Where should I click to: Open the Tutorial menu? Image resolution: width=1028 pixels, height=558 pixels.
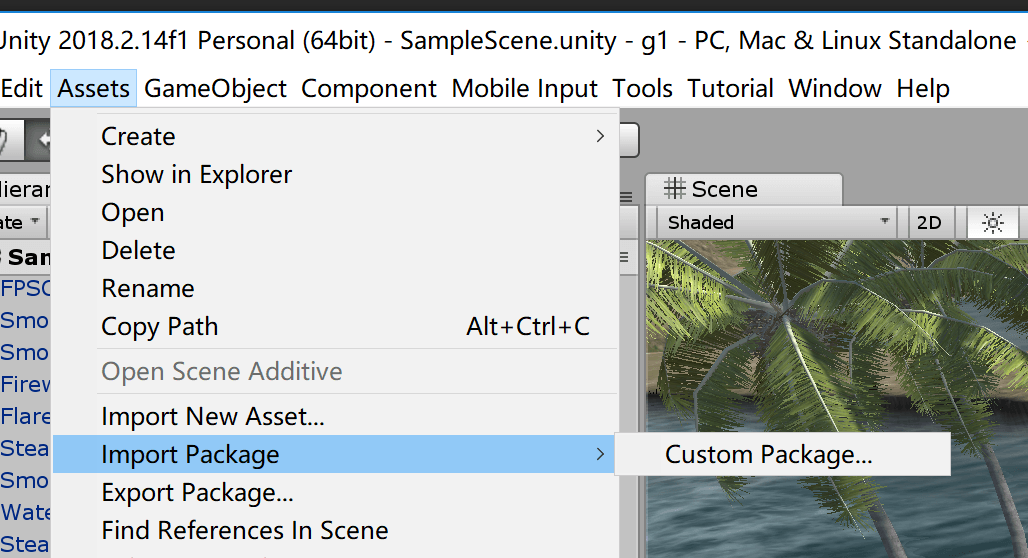pos(730,89)
